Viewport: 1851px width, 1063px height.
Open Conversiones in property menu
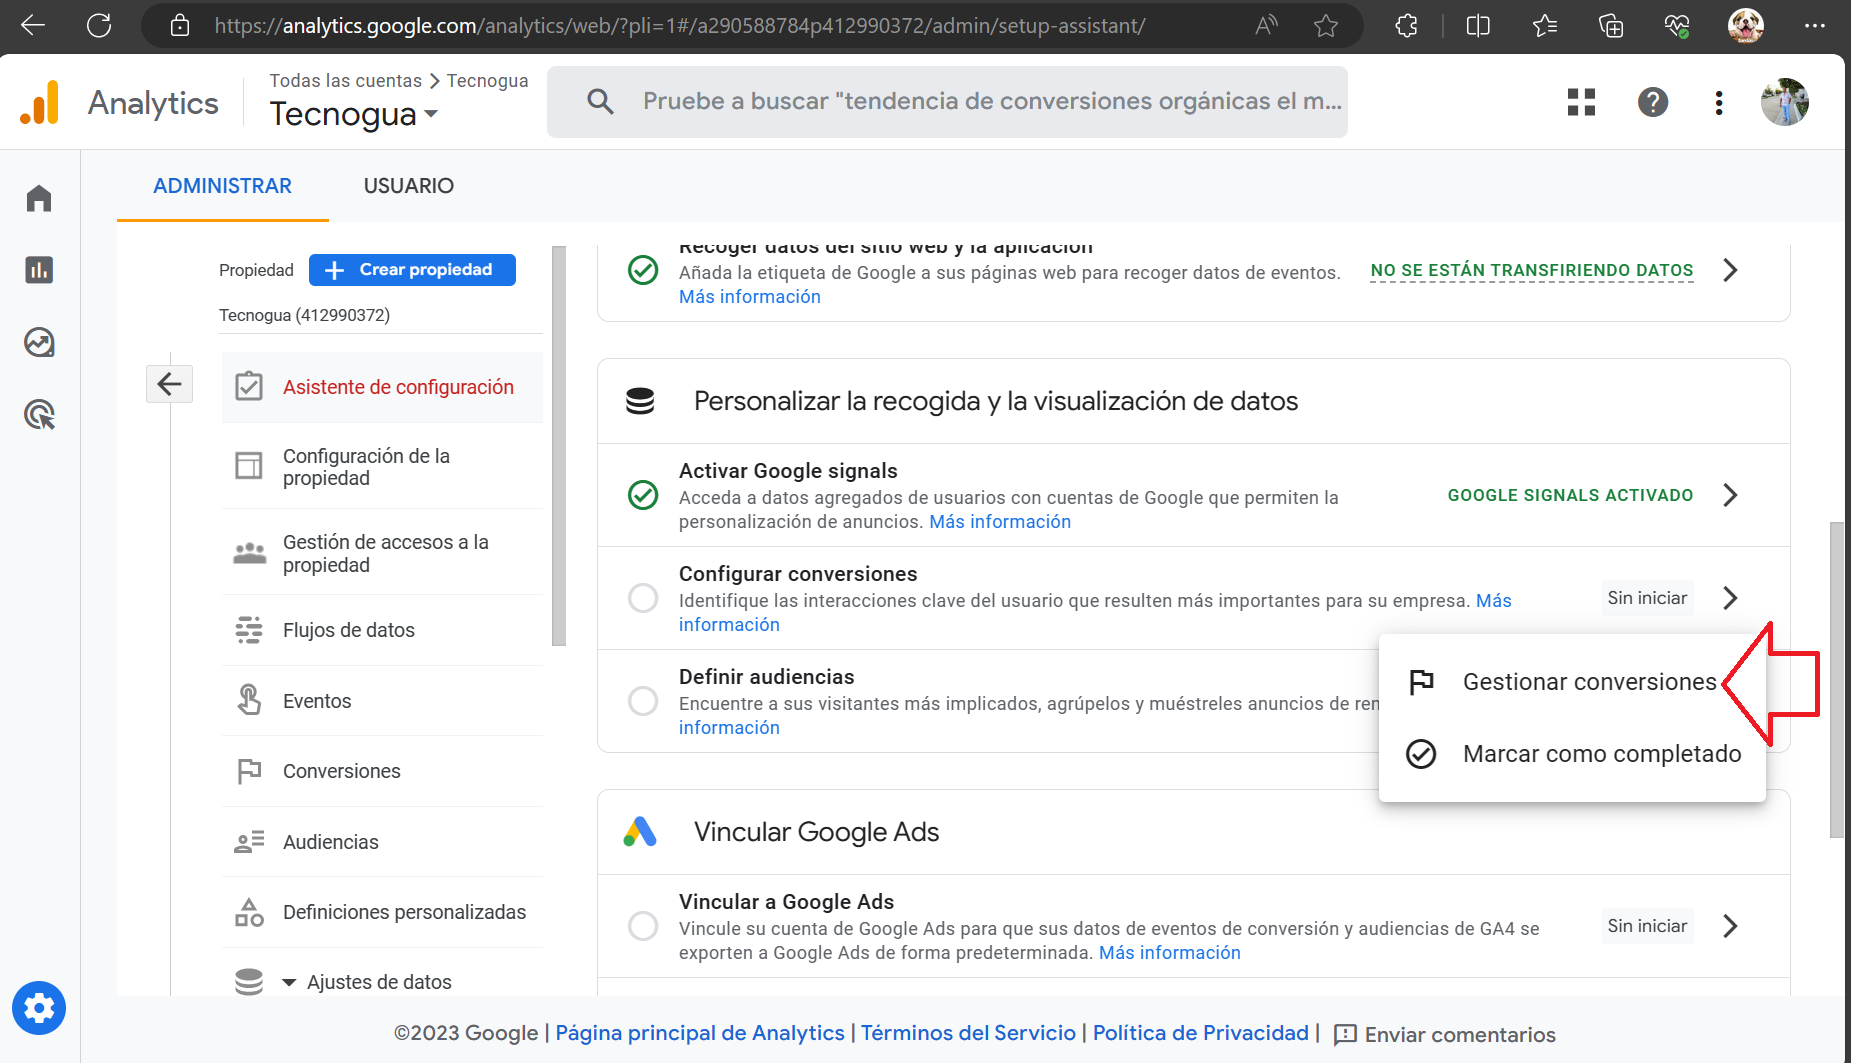382,771
